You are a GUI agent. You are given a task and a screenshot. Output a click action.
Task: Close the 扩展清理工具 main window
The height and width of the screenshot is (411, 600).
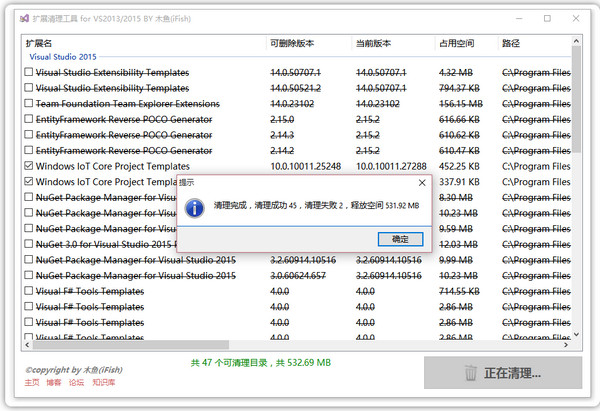coord(576,18)
